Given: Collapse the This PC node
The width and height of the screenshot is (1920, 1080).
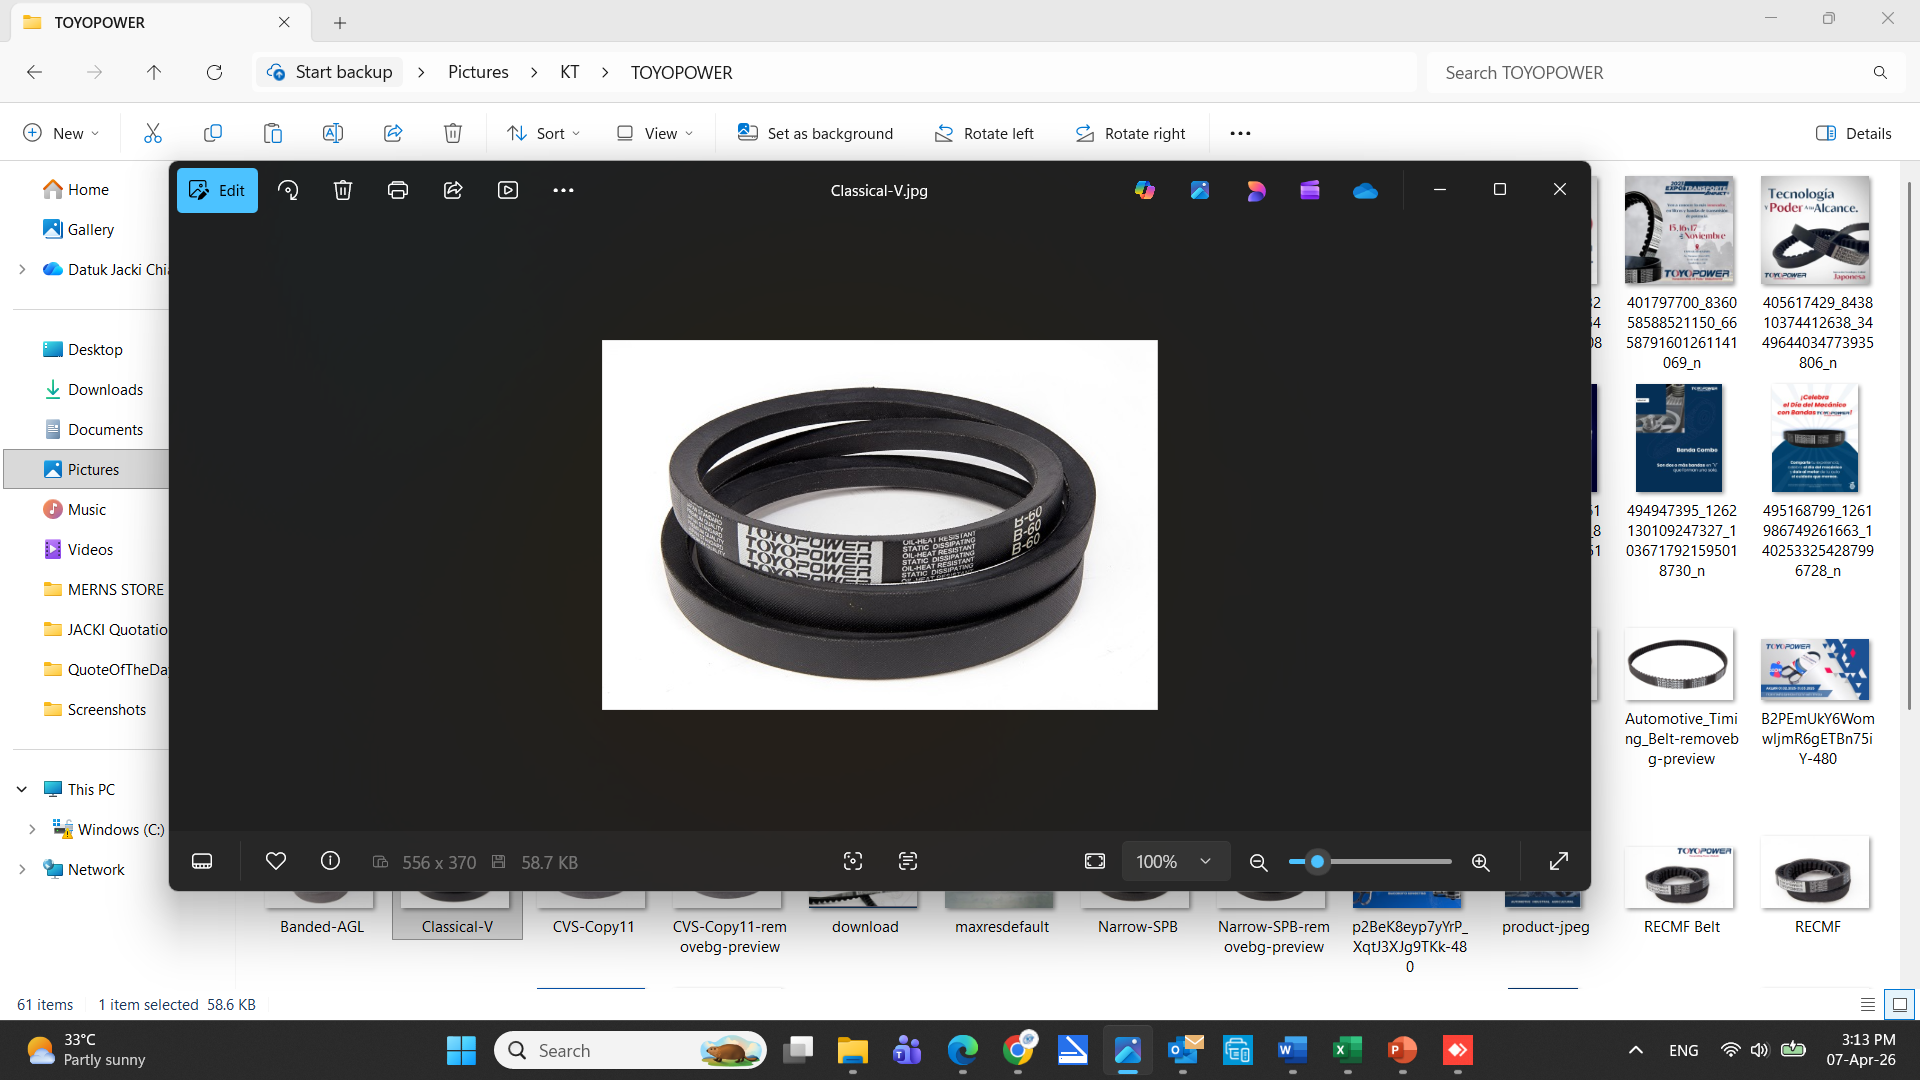Looking at the screenshot, I should (x=22, y=789).
